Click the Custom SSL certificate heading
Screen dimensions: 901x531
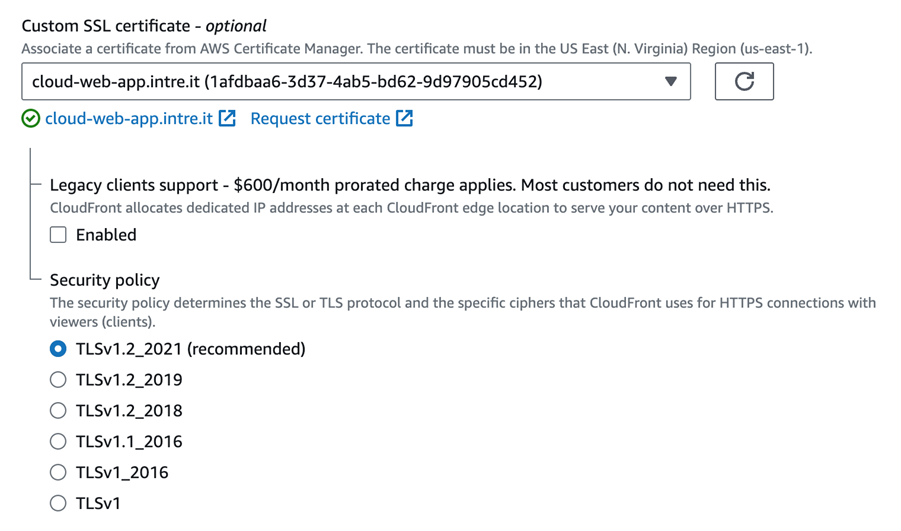pyautogui.click(x=144, y=26)
